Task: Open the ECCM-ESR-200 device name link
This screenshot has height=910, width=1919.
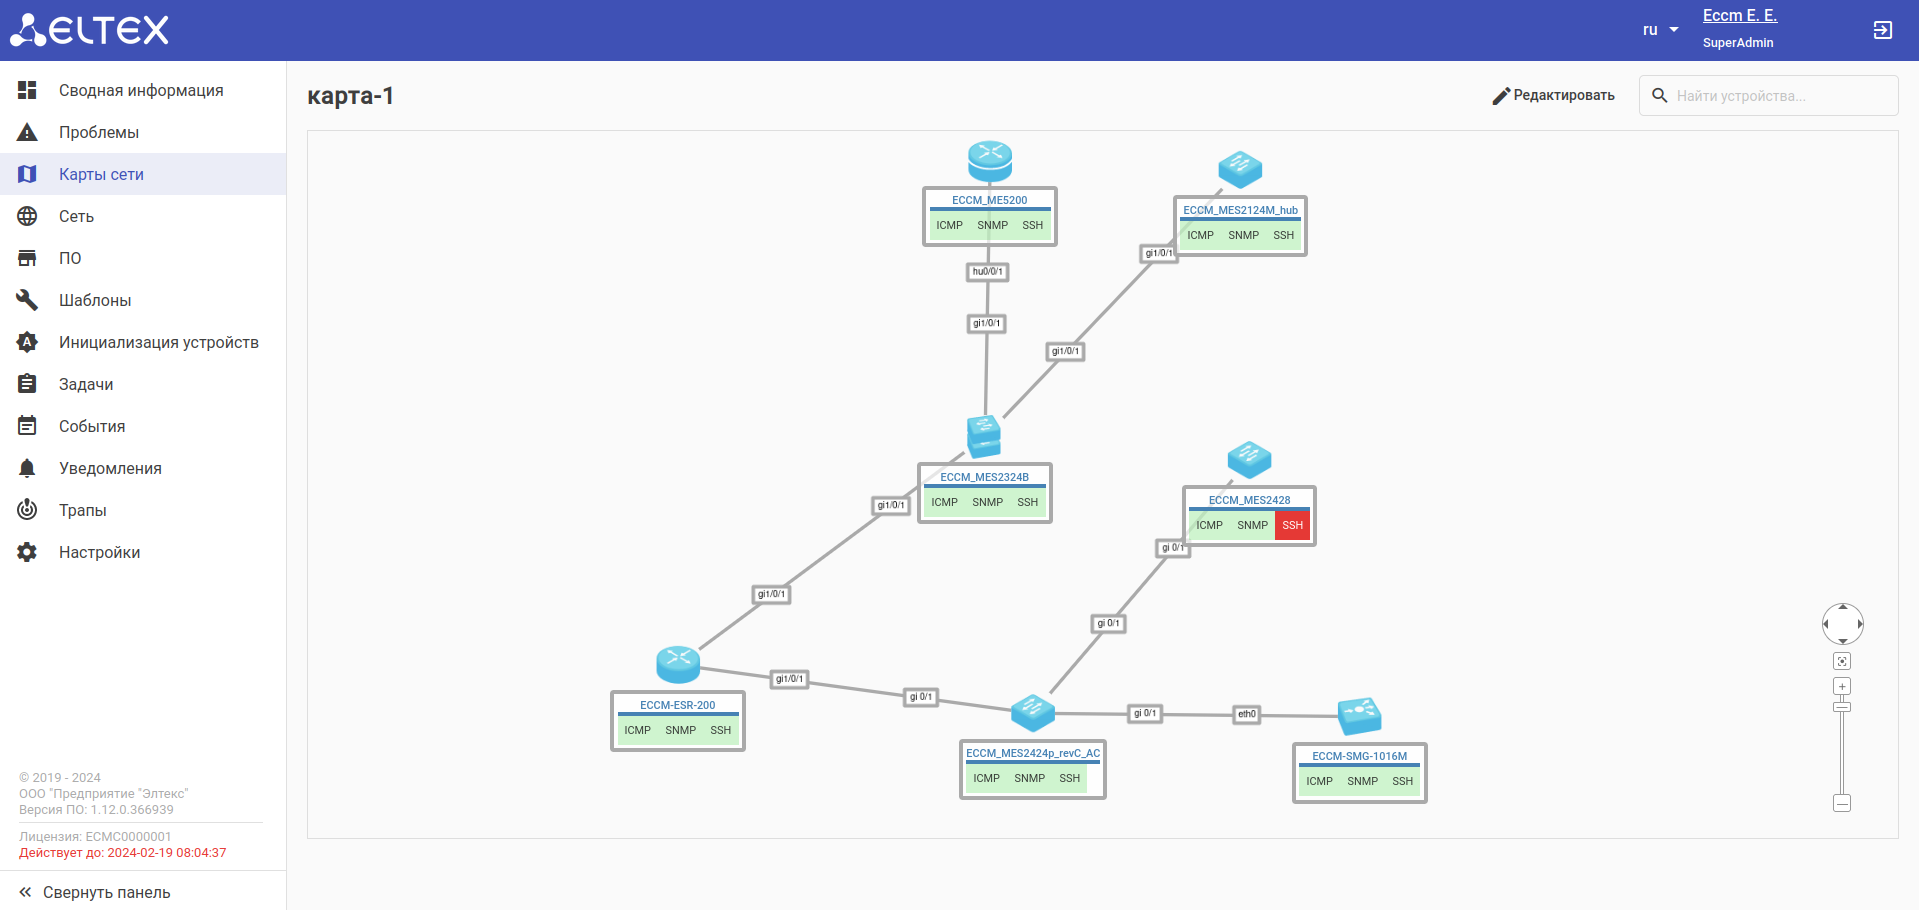Action: click(678, 705)
